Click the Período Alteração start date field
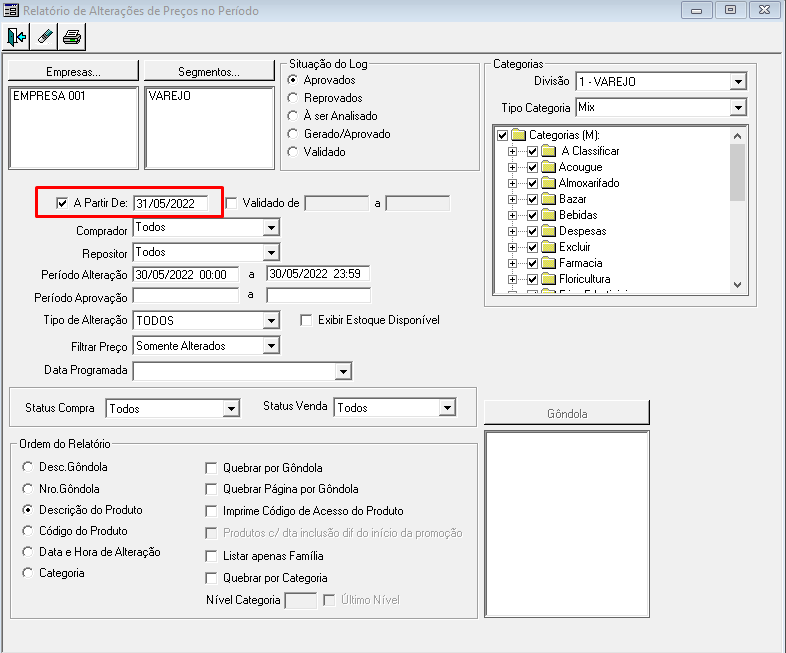The width and height of the screenshot is (786, 653). pyautogui.click(x=185, y=275)
